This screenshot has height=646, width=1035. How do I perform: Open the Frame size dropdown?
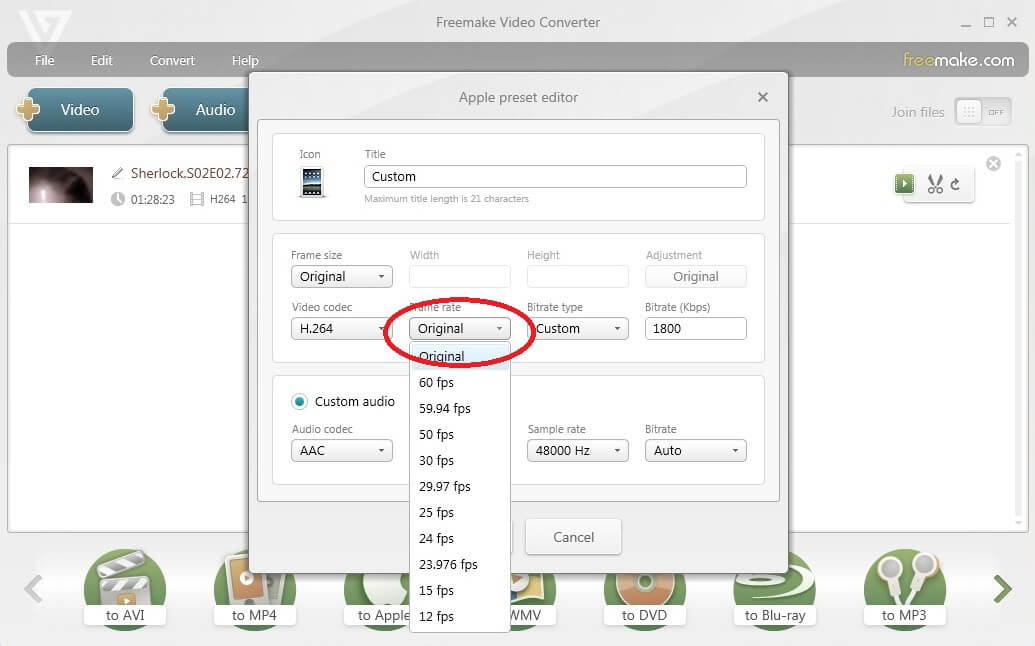pos(342,276)
